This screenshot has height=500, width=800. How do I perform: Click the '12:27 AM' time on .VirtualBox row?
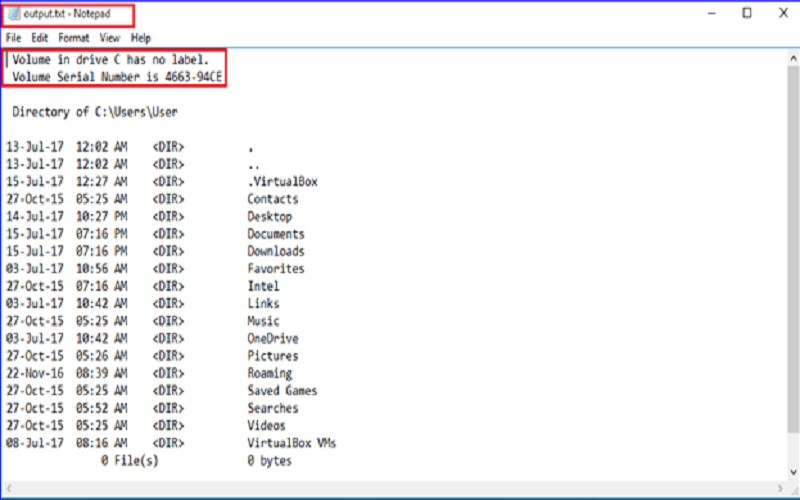(x=102, y=182)
